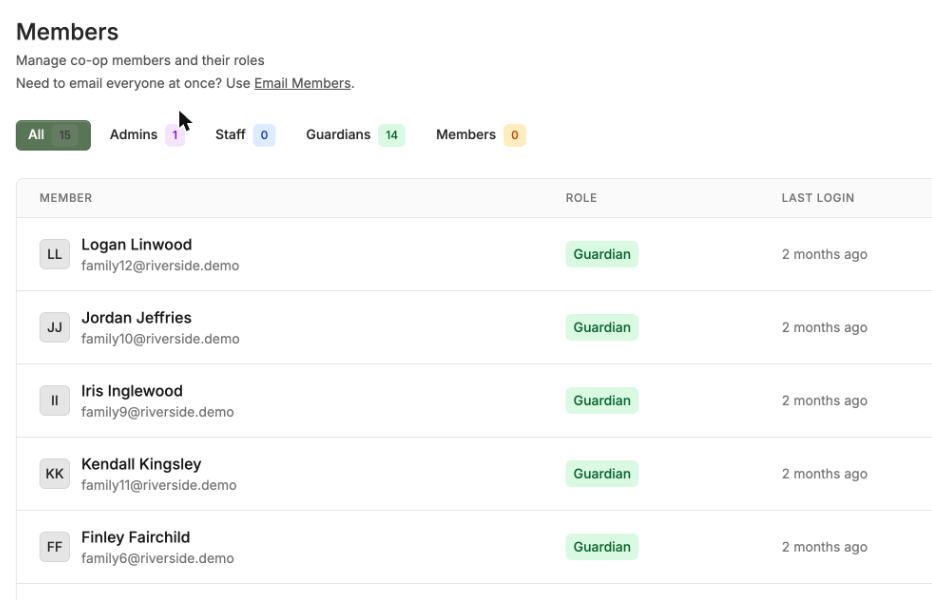
Task: Click the FF avatar for Finley Fairchild
Action: (x=55, y=547)
